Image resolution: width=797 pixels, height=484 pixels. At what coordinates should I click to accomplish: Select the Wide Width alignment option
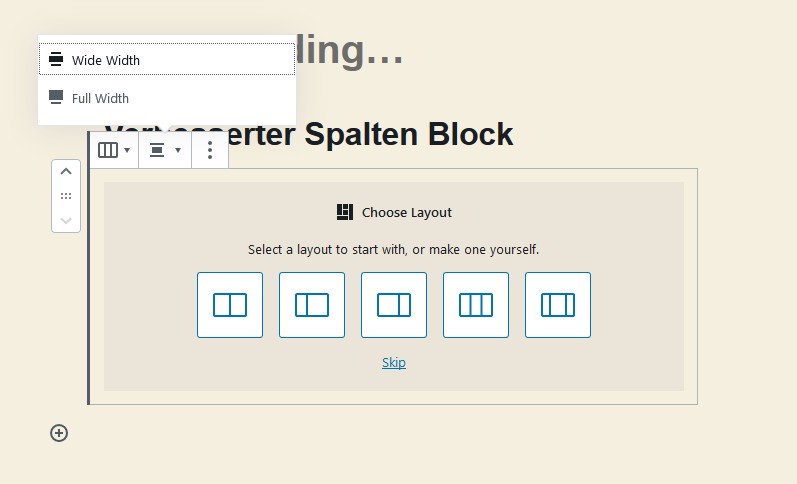(166, 60)
